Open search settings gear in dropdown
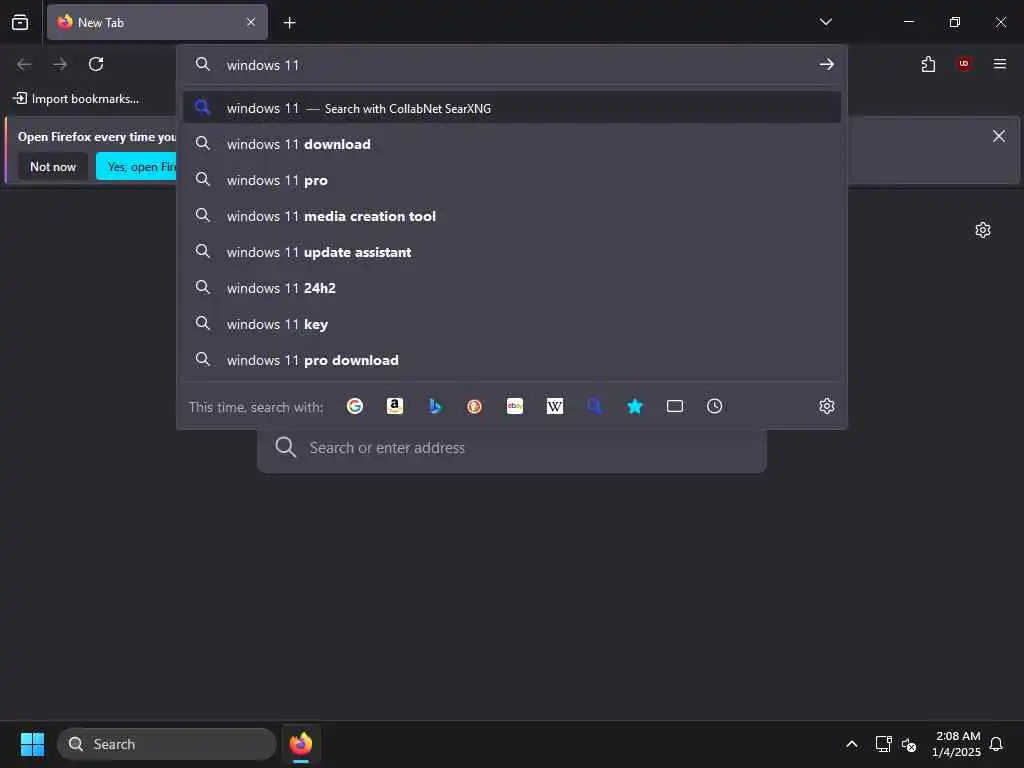This screenshot has height=768, width=1024. tap(827, 406)
